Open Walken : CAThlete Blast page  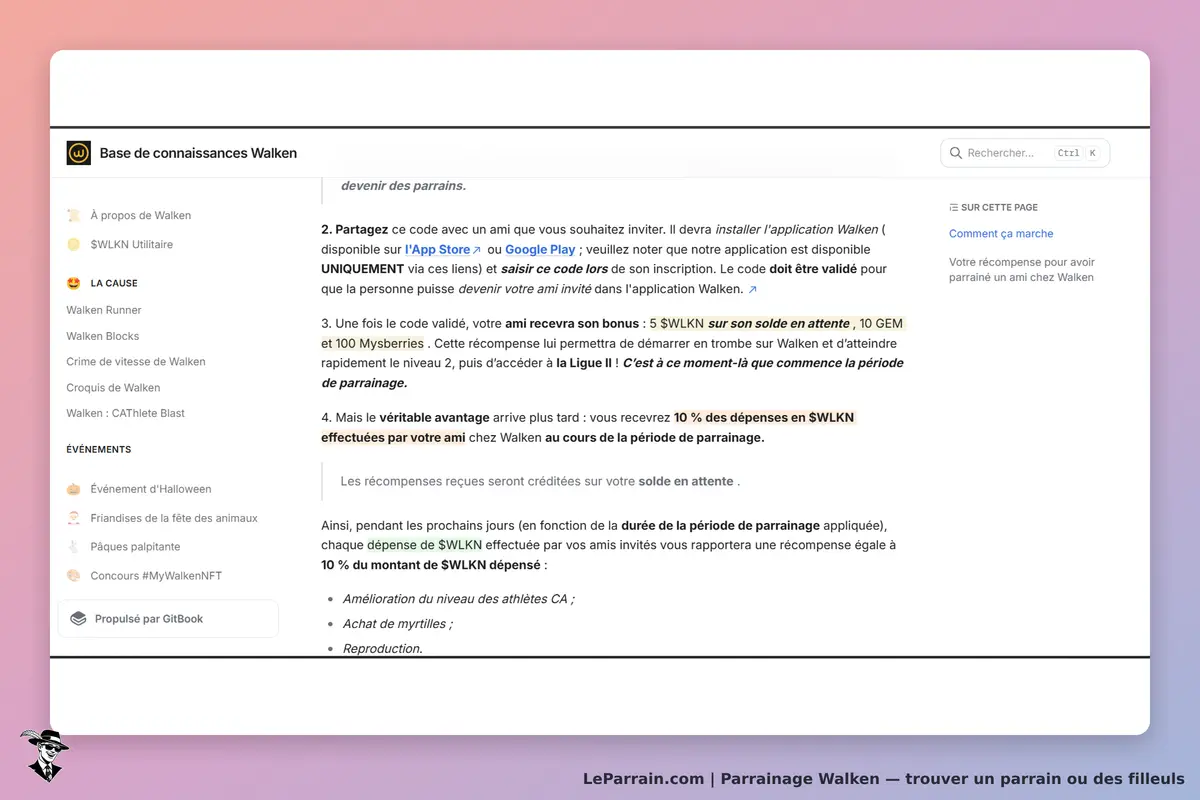click(x=126, y=413)
